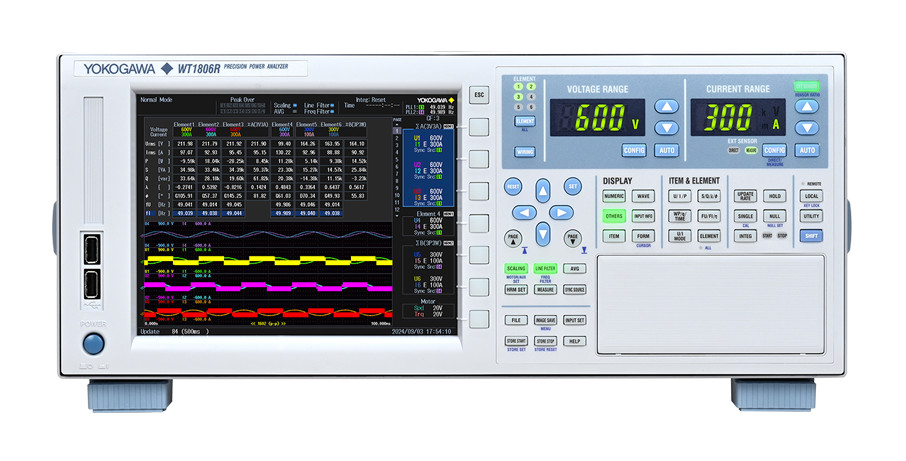906x461 pixels.
Task: Tap the UPDATE RATE key
Action: 745,196
